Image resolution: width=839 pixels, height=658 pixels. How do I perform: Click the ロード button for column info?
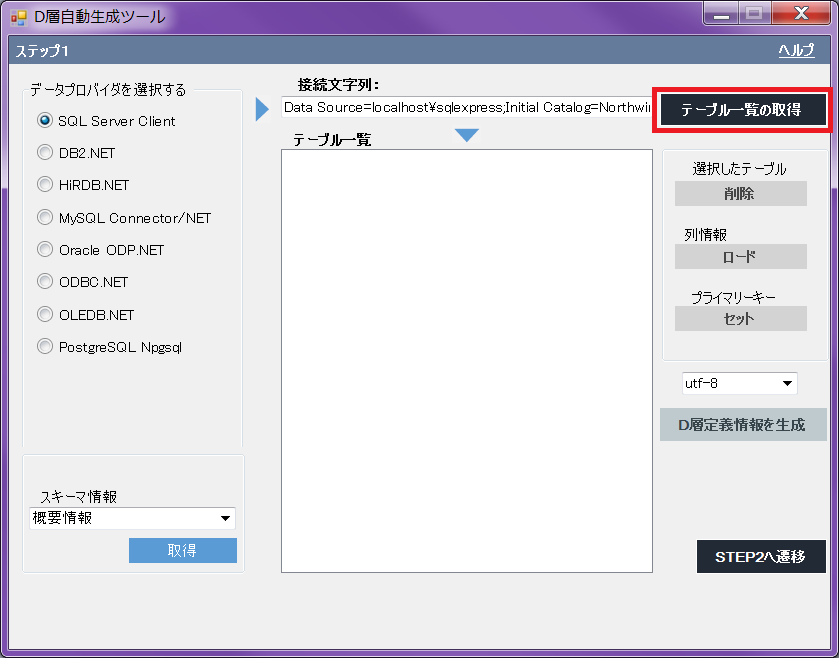click(x=740, y=257)
